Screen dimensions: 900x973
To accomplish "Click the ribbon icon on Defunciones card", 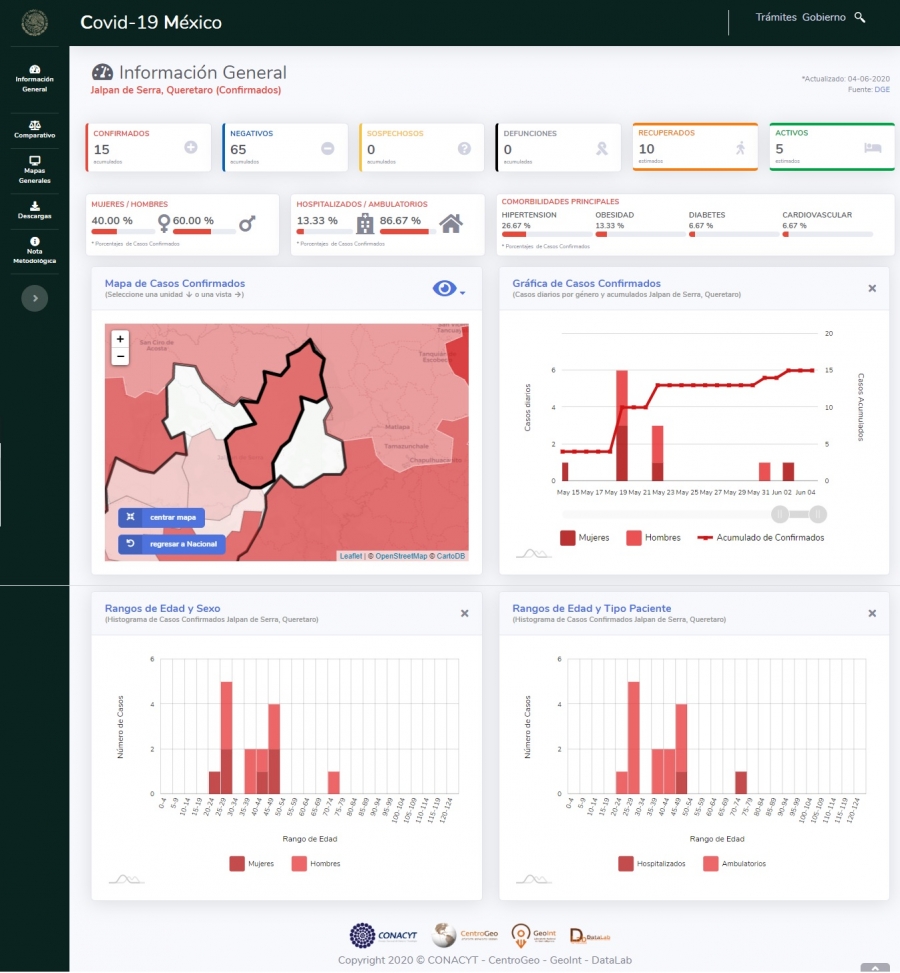I will tap(601, 148).
